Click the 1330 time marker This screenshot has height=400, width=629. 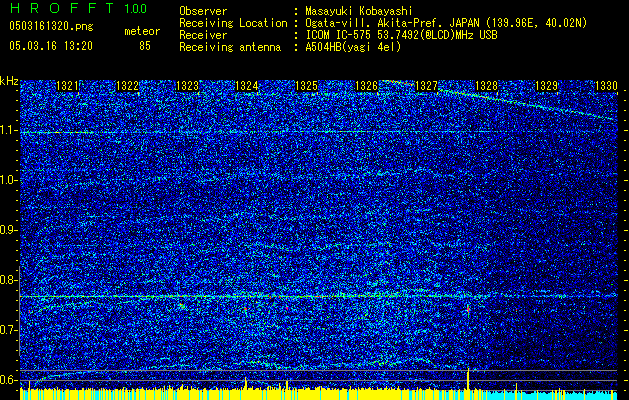[x=606, y=85]
